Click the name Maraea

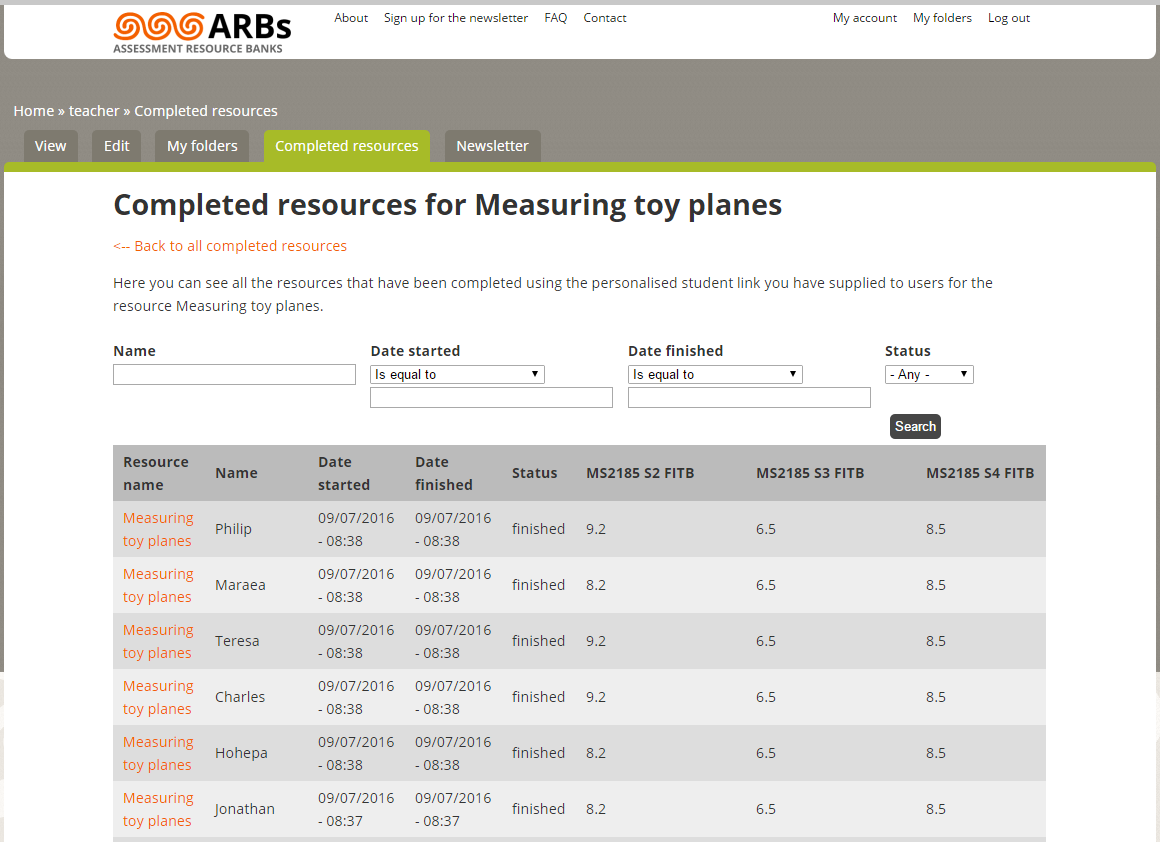click(240, 585)
